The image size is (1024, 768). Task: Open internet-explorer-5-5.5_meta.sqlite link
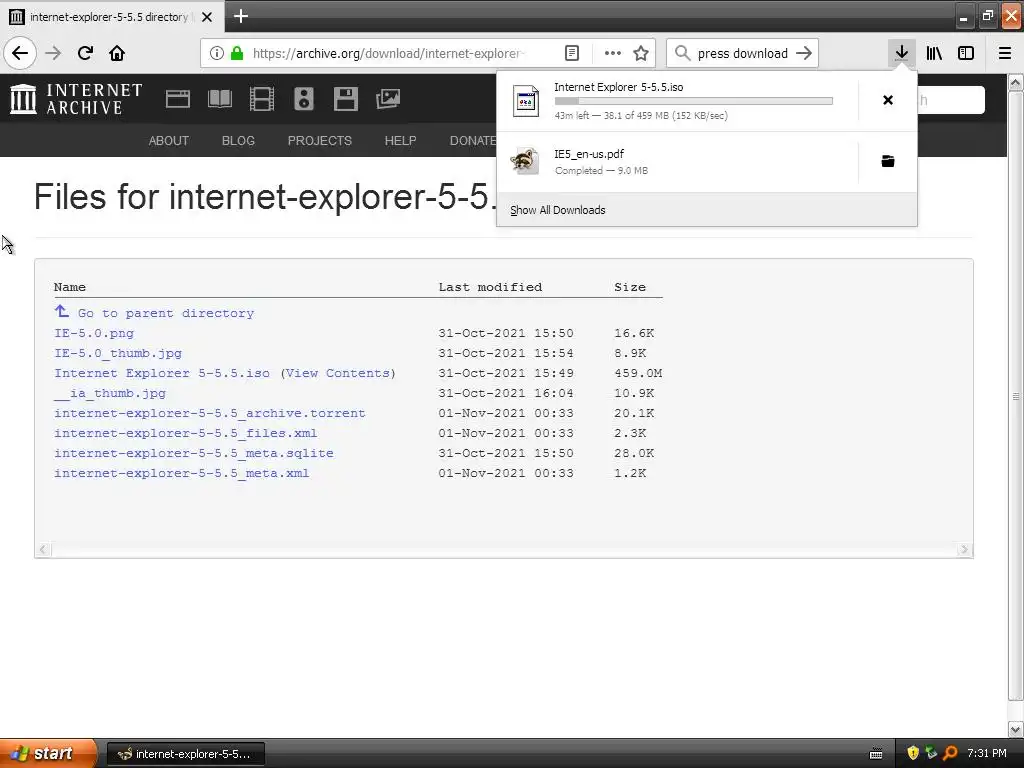tap(194, 453)
